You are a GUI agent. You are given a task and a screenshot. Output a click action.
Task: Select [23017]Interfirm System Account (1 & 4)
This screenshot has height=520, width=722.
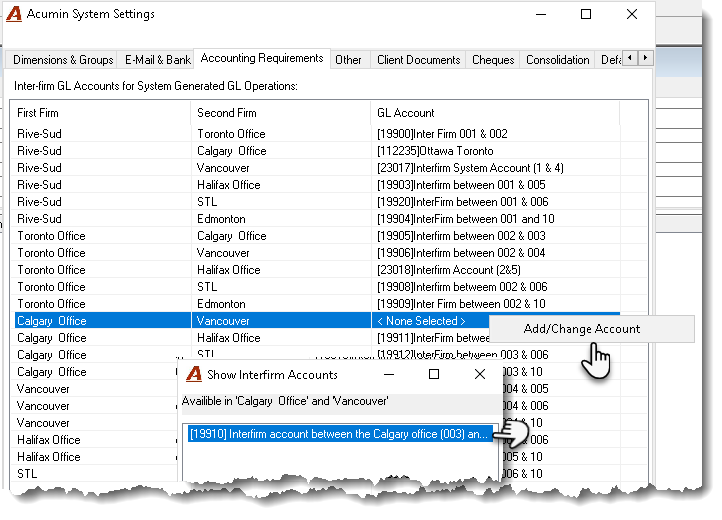[x=470, y=168]
